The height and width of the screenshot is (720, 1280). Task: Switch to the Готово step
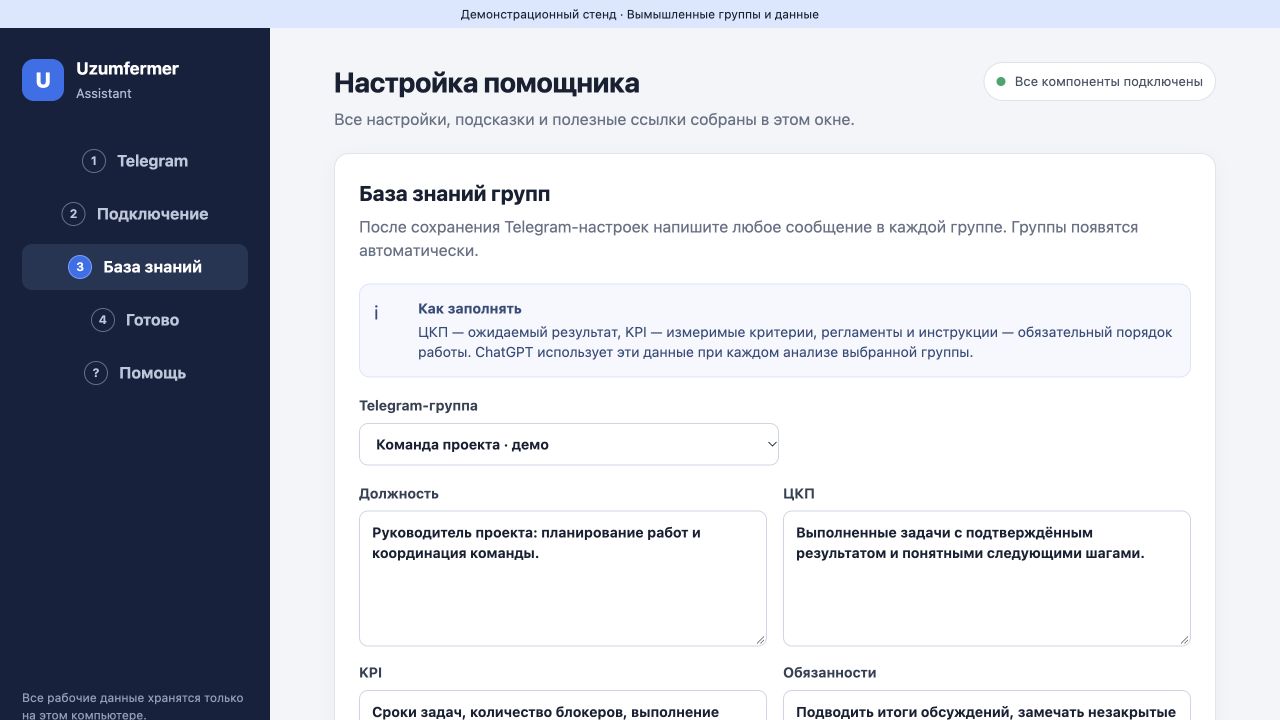pos(135,320)
